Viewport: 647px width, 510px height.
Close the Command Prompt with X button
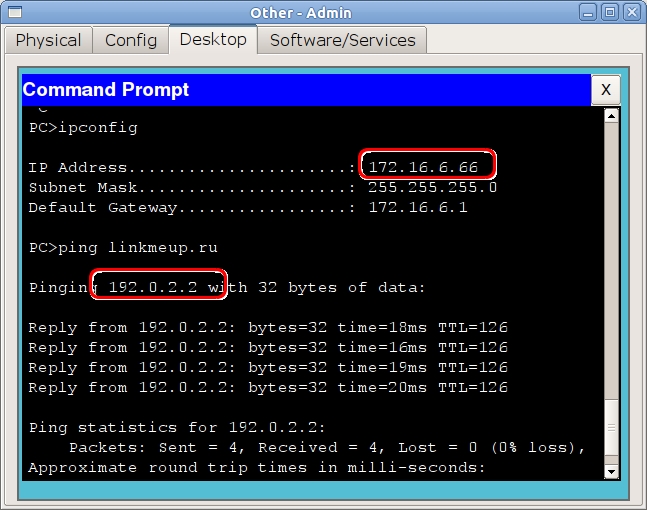[x=605, y=90]
